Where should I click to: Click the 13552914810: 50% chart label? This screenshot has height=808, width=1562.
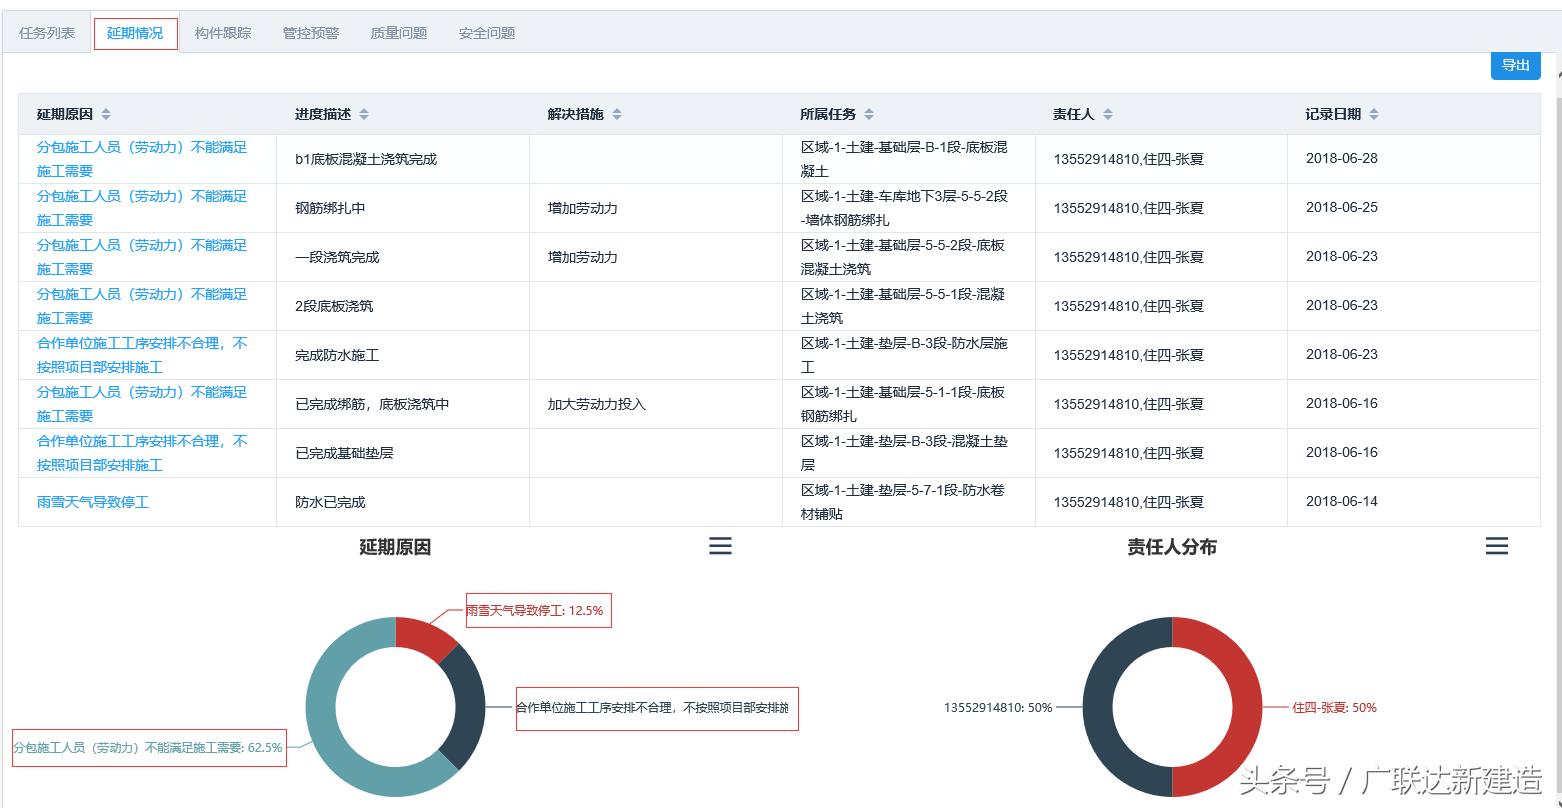coord(997,707)
